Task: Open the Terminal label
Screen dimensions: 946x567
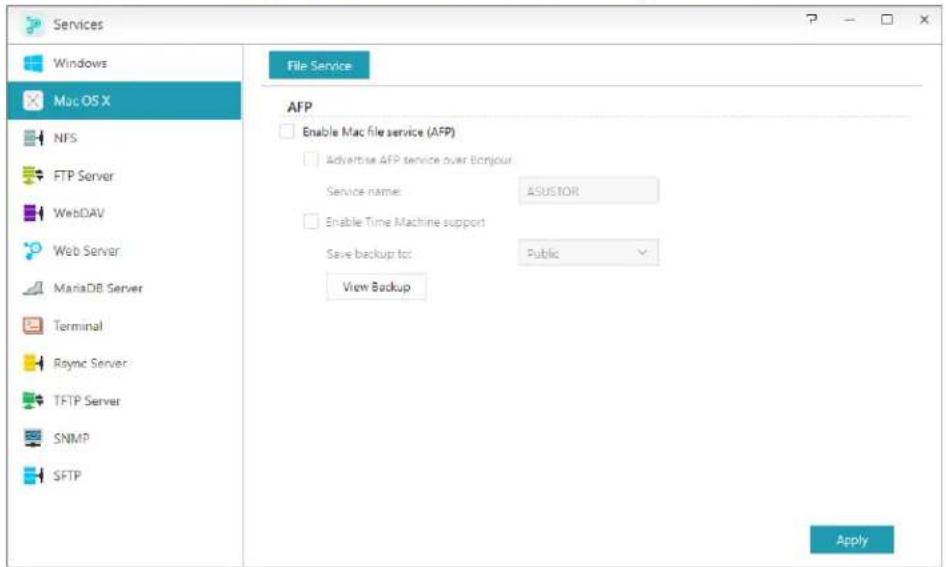Action: point(78,326)
